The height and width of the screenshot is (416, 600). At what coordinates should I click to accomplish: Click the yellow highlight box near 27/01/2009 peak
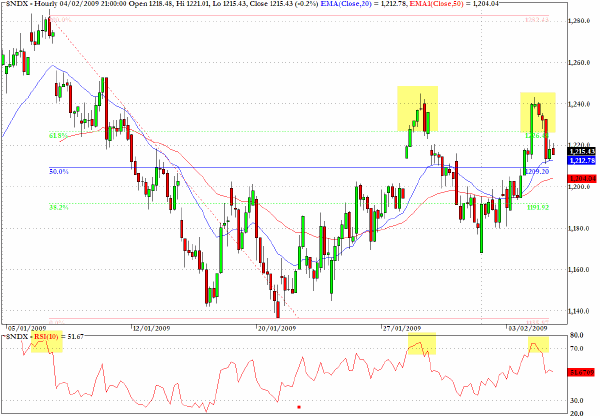click(417, 109)
